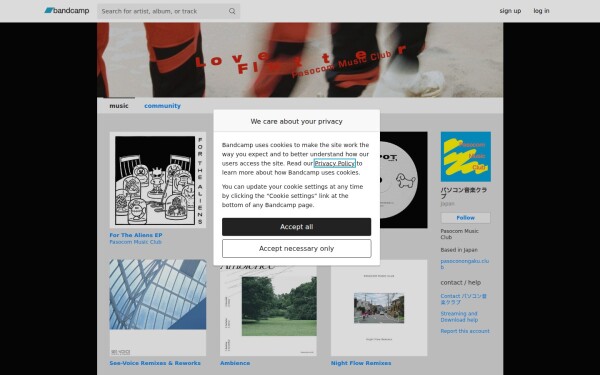This screenshot has width=600, height=375.
Task: Open For The Aliens EP cover art
Action: 158,180
